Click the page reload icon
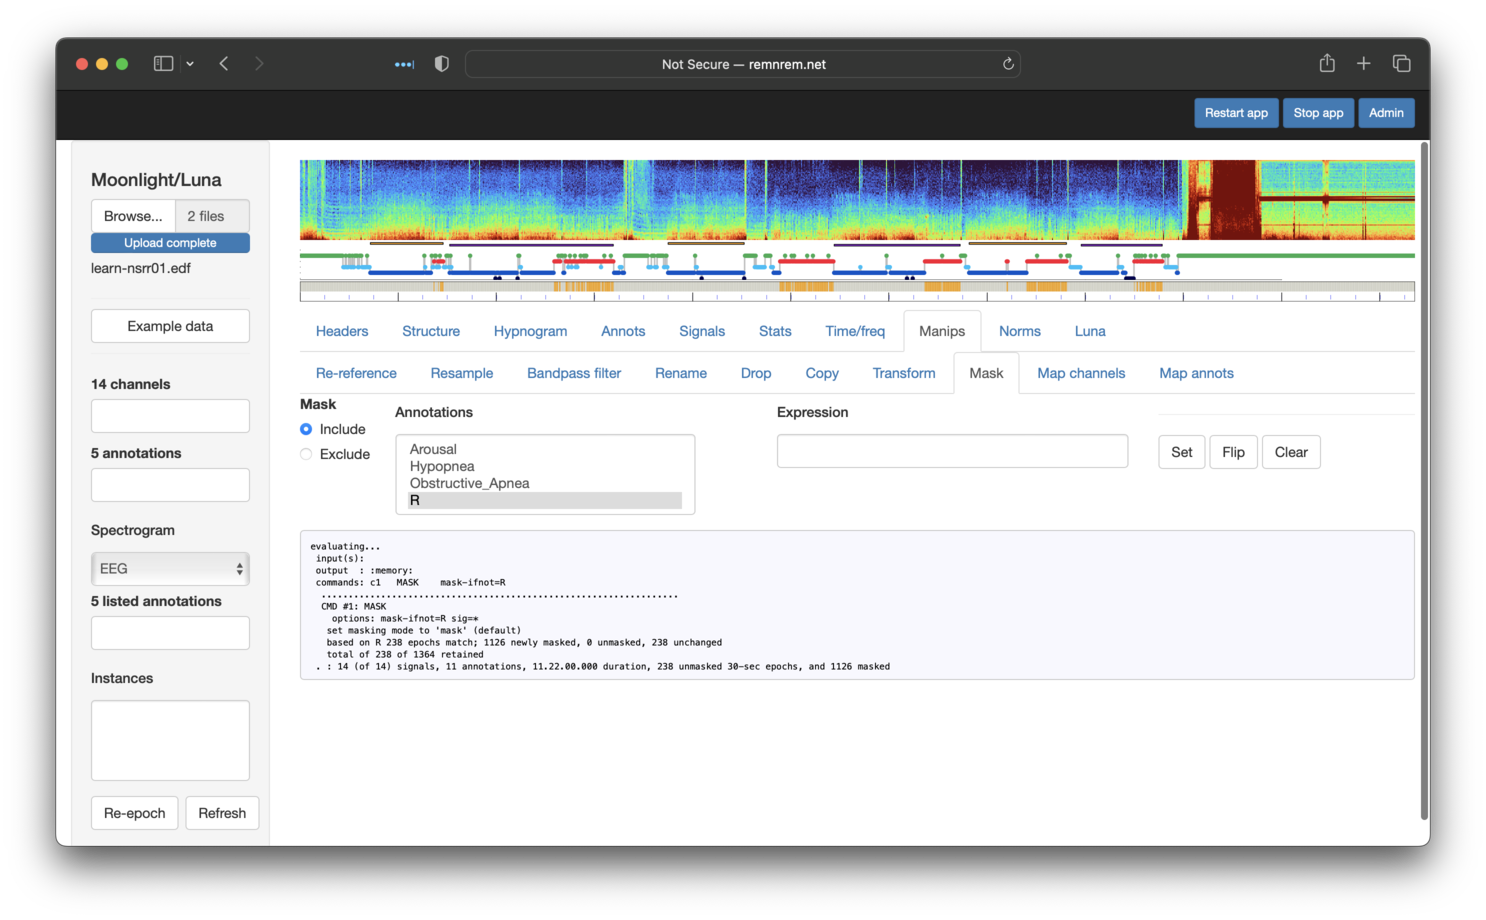1486x920 pixels. (x=1008, y=64)
